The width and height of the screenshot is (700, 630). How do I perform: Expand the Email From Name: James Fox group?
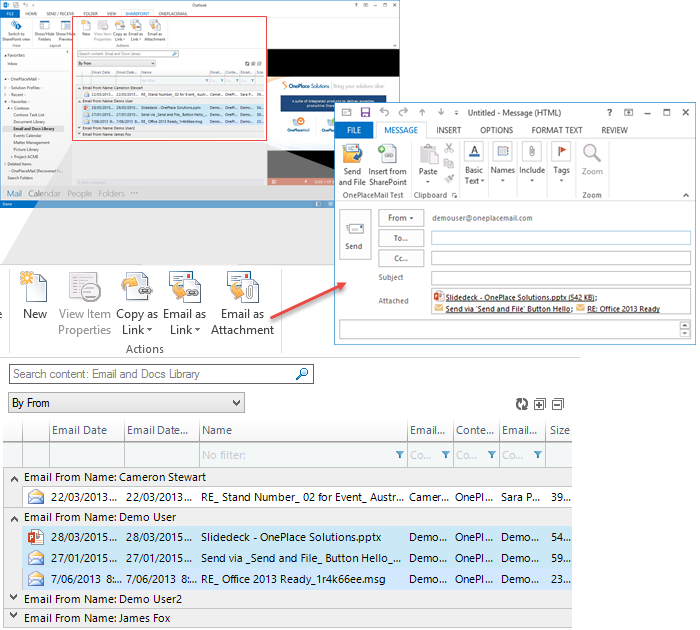(13, 616)
